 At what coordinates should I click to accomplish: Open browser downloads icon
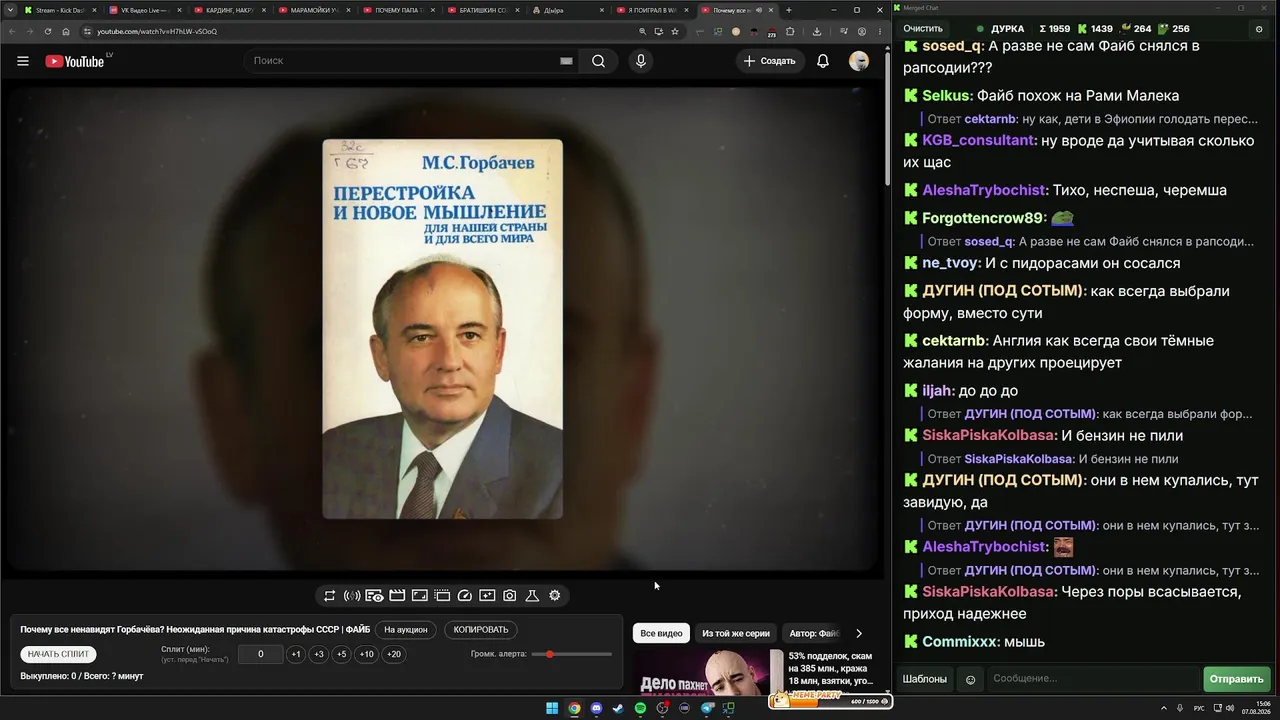click(x=817, y=31)
